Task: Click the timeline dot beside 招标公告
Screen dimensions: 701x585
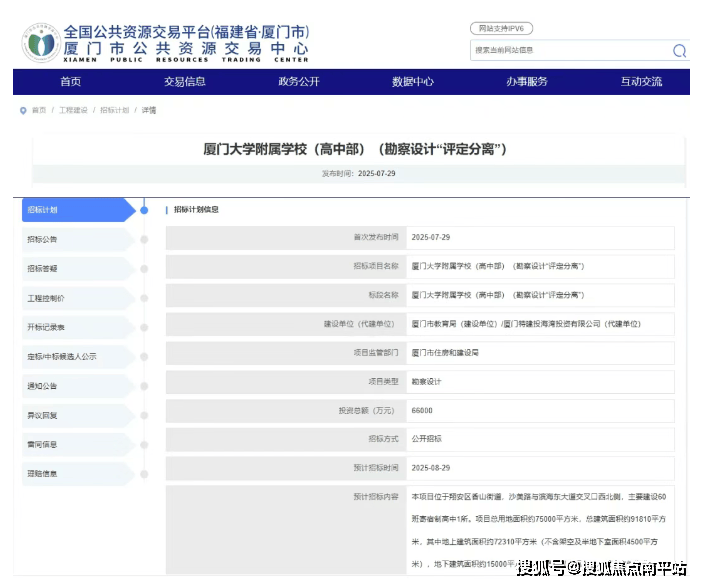Action: point(144,239)
